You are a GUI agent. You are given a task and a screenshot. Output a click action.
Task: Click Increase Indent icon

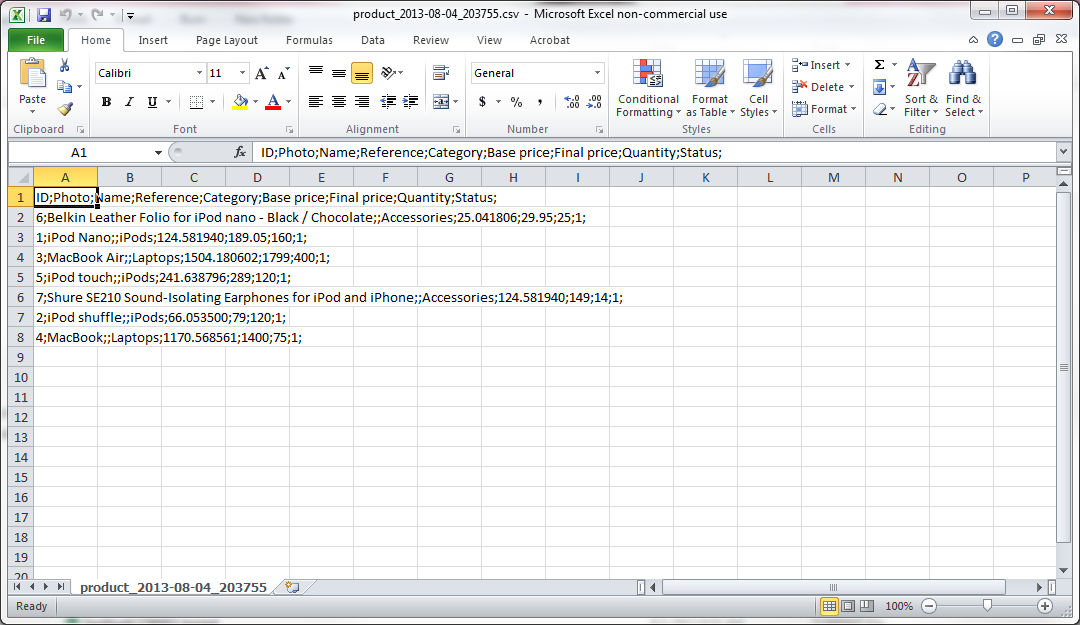tap(411, 102)
